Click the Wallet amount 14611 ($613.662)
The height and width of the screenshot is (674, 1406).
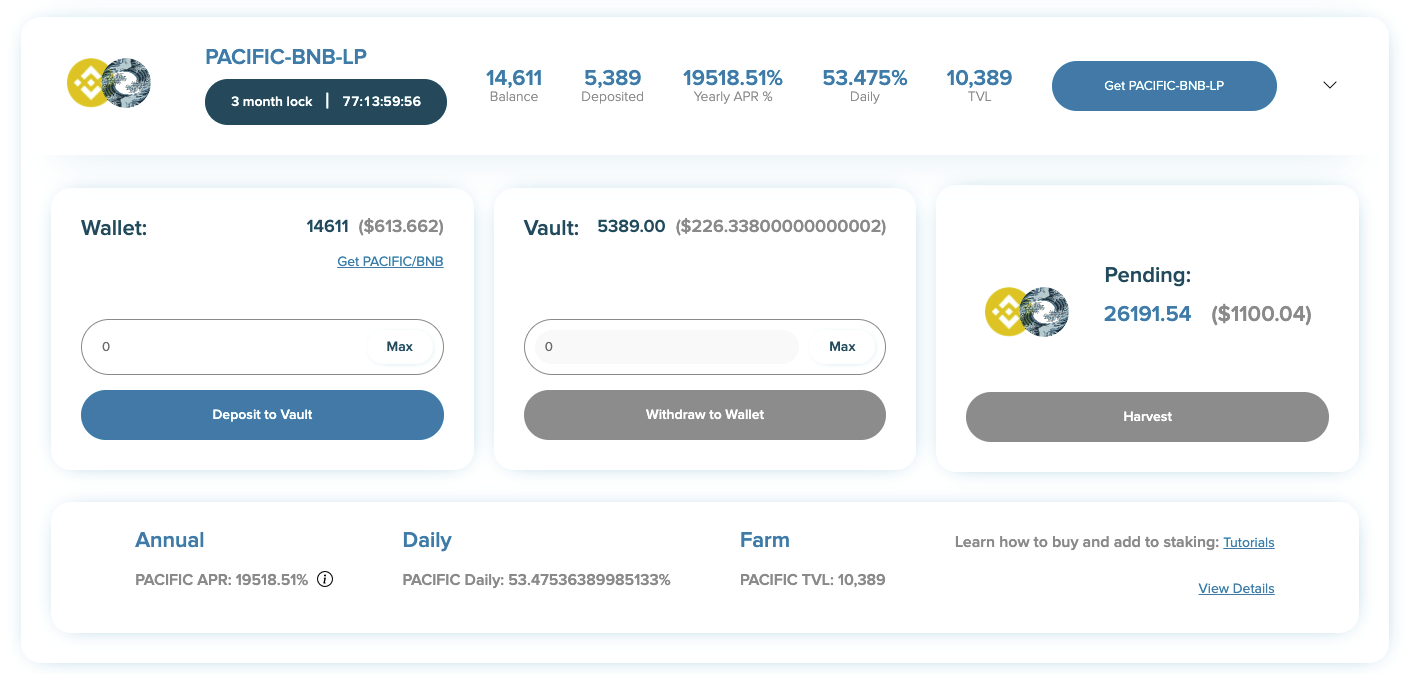coord(375,227)
